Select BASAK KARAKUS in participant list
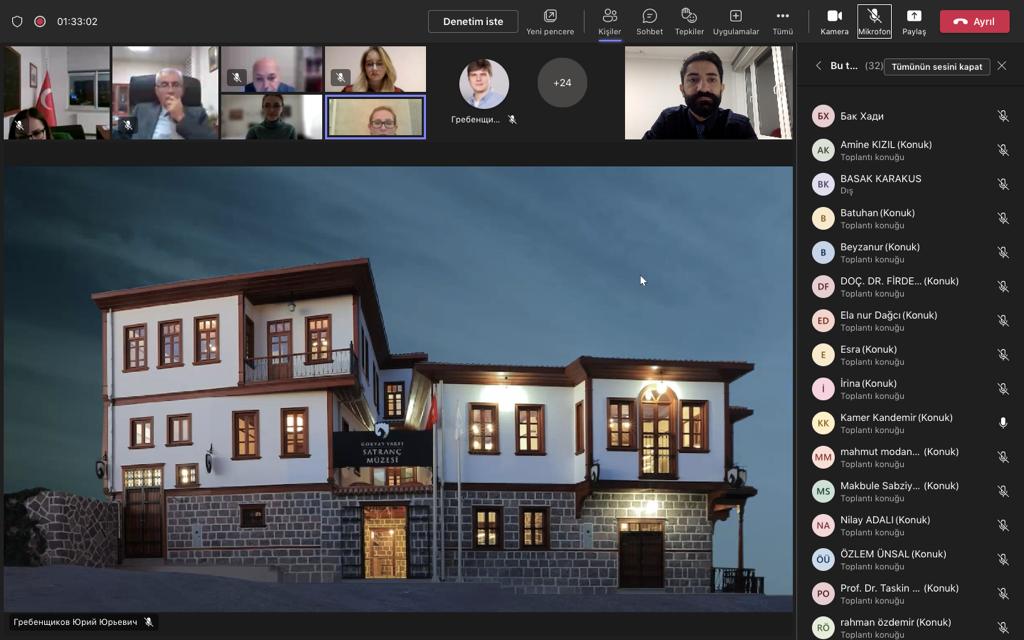 [x=880, y=184]
